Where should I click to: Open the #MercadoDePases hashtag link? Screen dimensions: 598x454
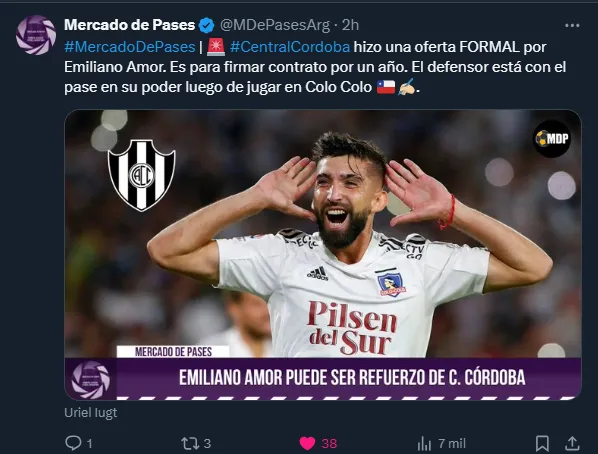130,47
